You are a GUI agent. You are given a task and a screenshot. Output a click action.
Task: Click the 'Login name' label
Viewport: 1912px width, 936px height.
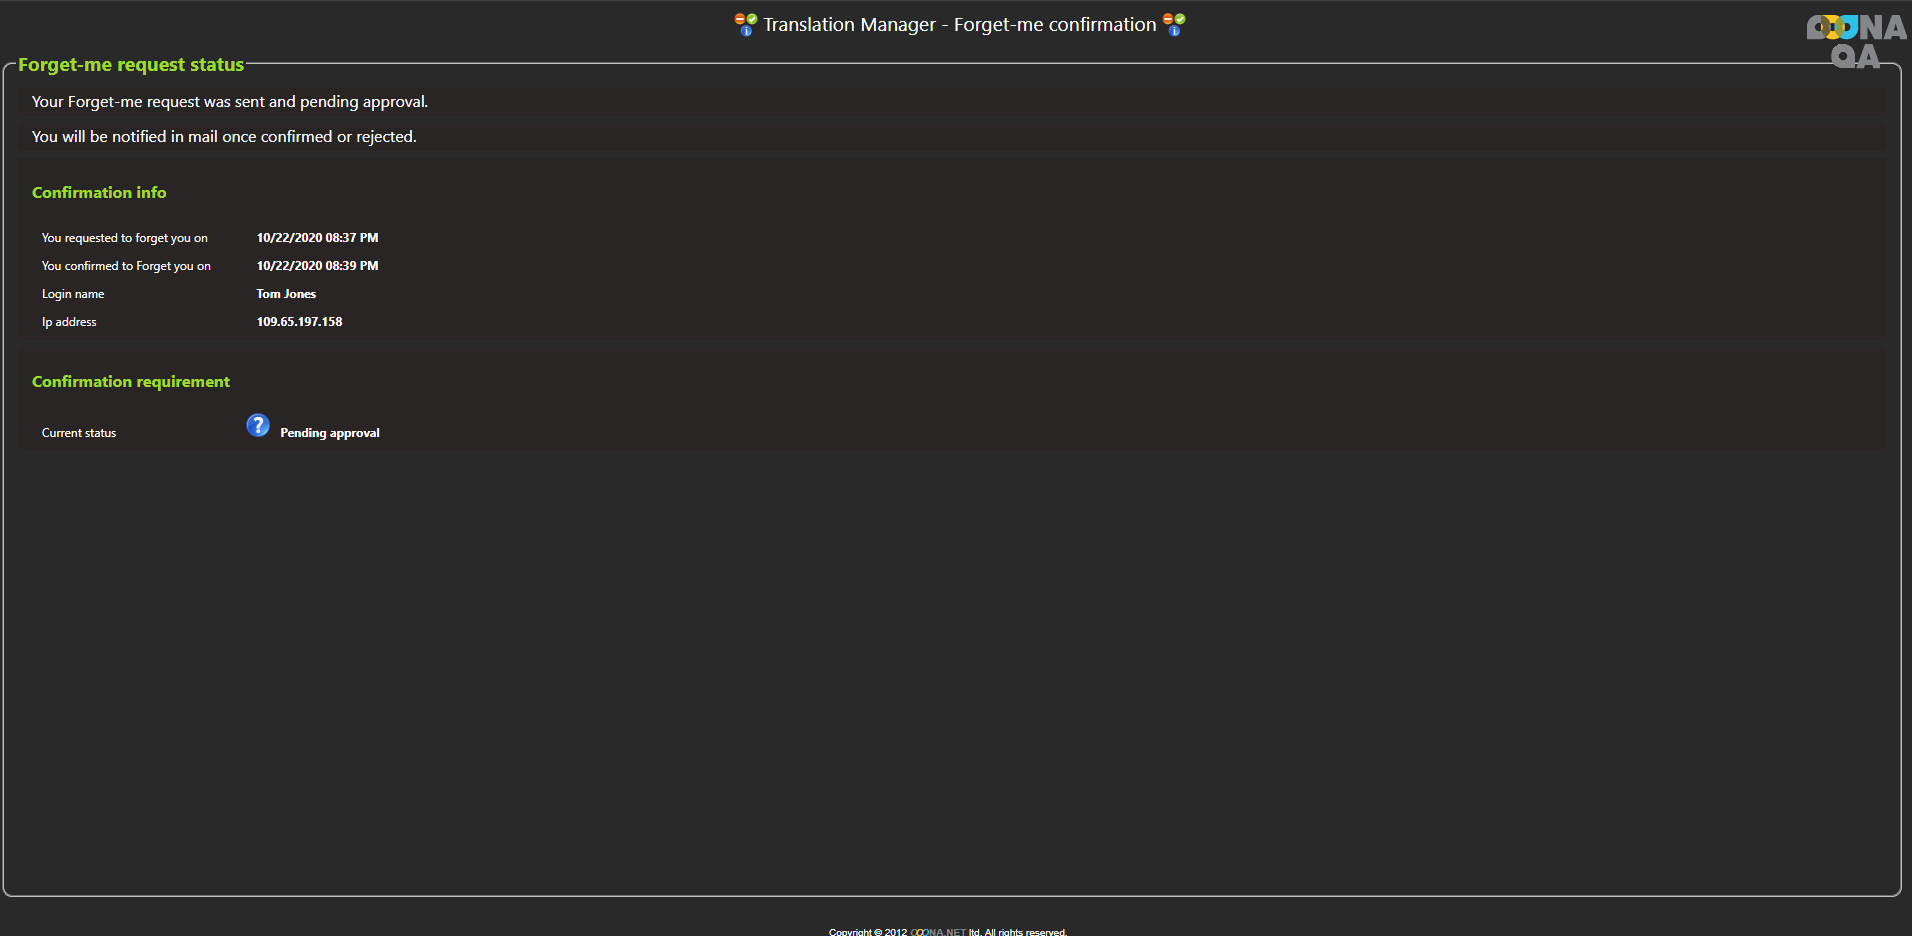pos(73,294)
